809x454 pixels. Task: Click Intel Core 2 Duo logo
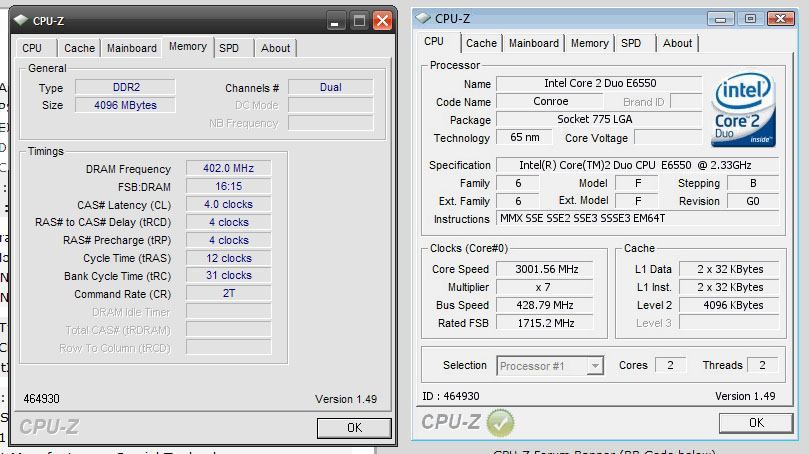(x=743, y=110)
